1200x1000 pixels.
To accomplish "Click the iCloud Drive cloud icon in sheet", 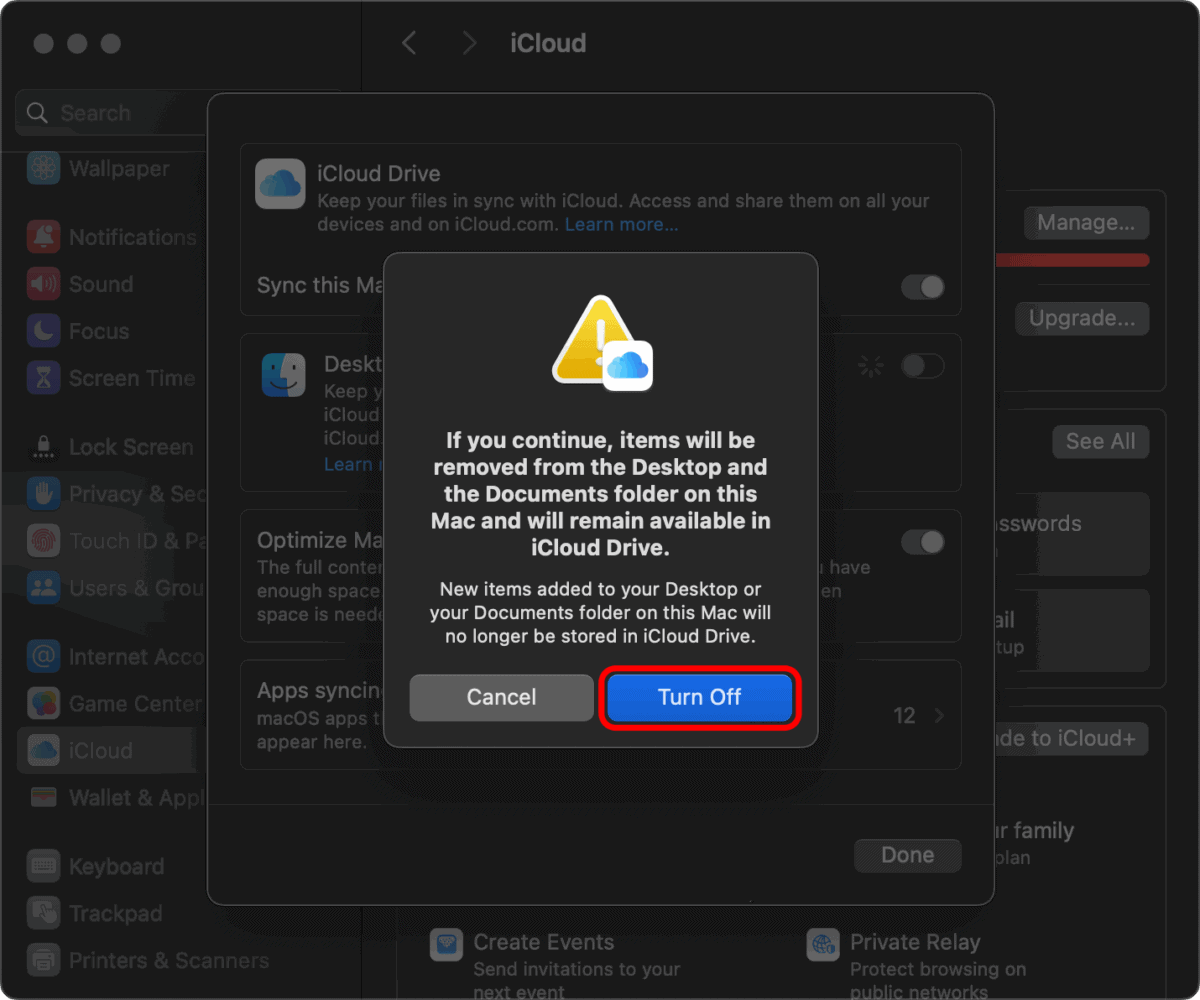I will (x=280, y=184).
